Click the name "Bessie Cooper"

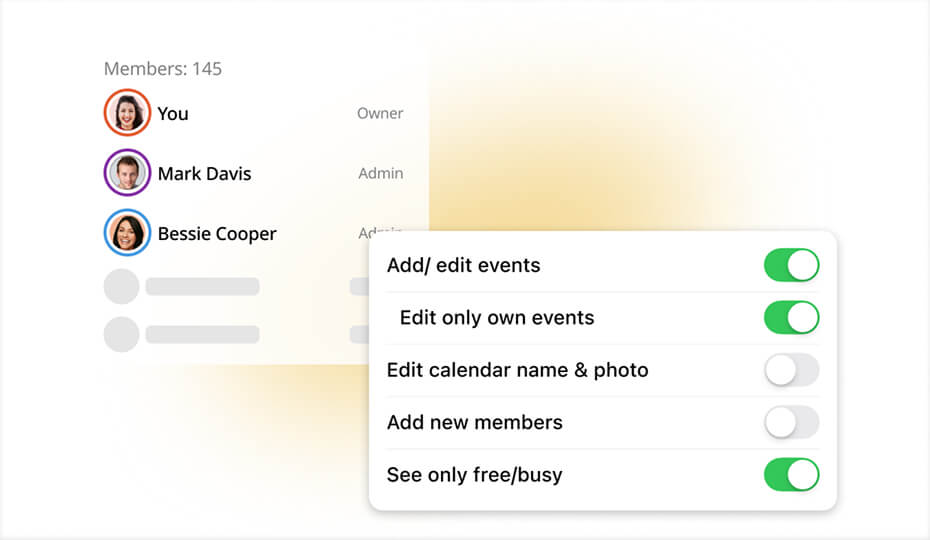click(x=217, y=234)
